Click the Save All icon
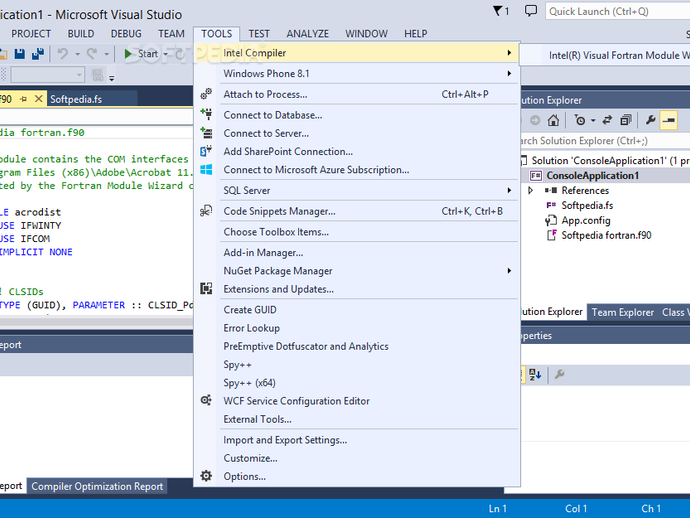This screenshot has height=518, width=690. (x=38, y=54)
